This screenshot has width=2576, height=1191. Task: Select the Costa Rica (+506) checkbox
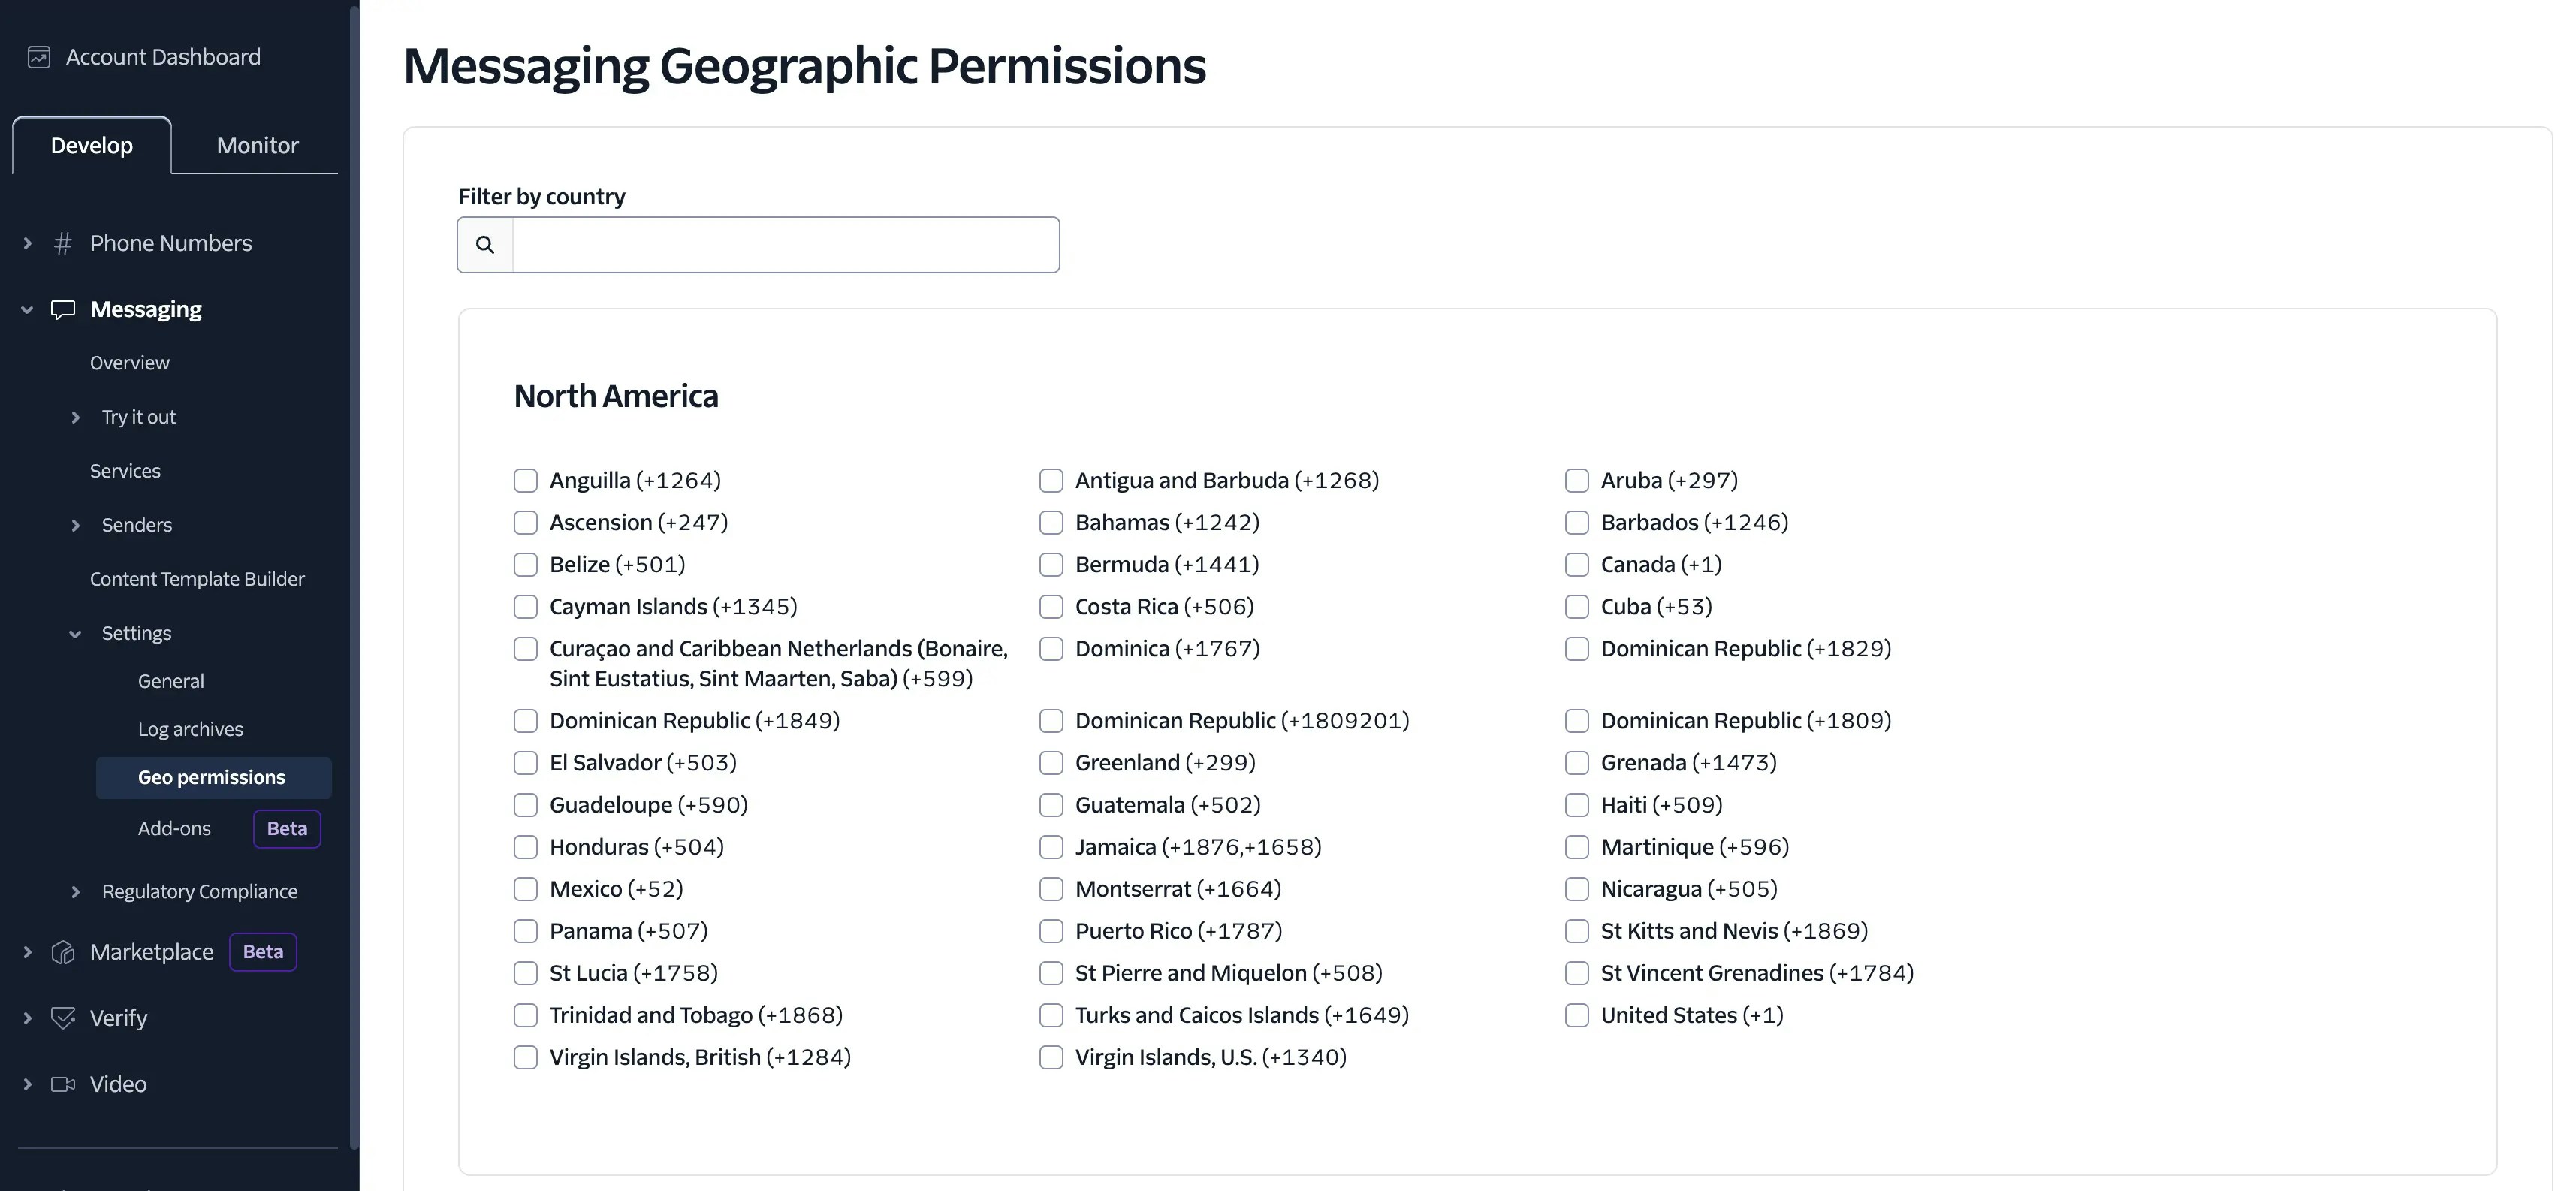click(1051, 607)
